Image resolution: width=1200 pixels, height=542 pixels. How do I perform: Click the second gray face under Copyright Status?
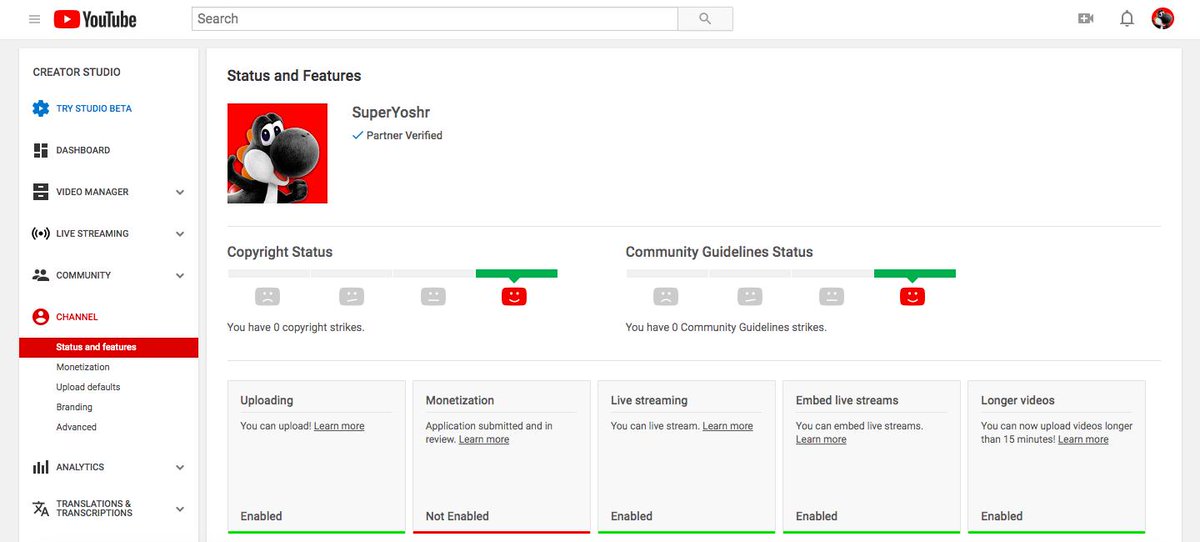click(350, 296)
